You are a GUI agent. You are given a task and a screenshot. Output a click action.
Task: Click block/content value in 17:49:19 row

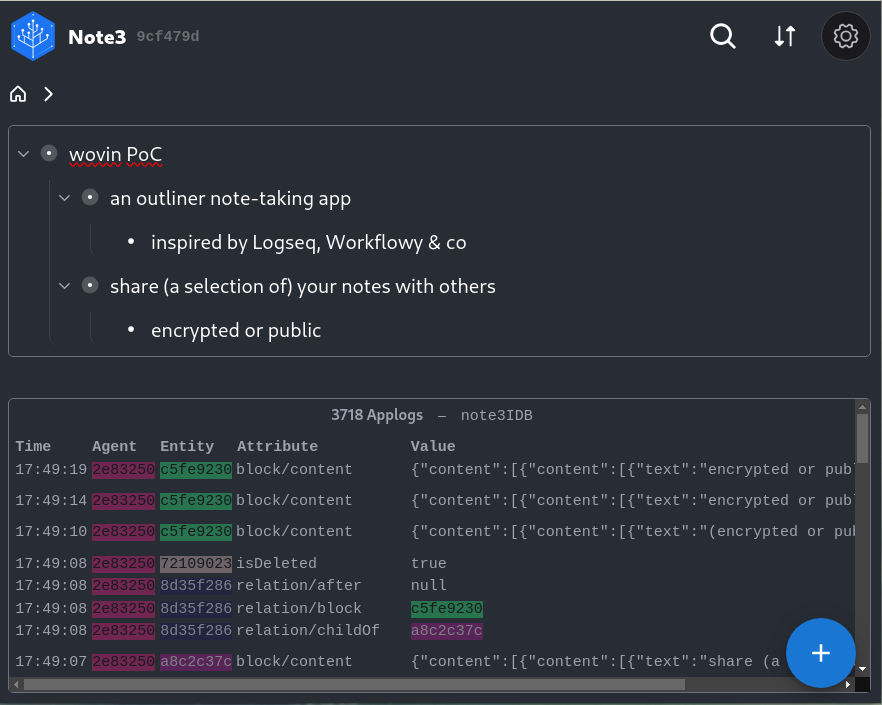pyautogui.click(x=632, y=469)
